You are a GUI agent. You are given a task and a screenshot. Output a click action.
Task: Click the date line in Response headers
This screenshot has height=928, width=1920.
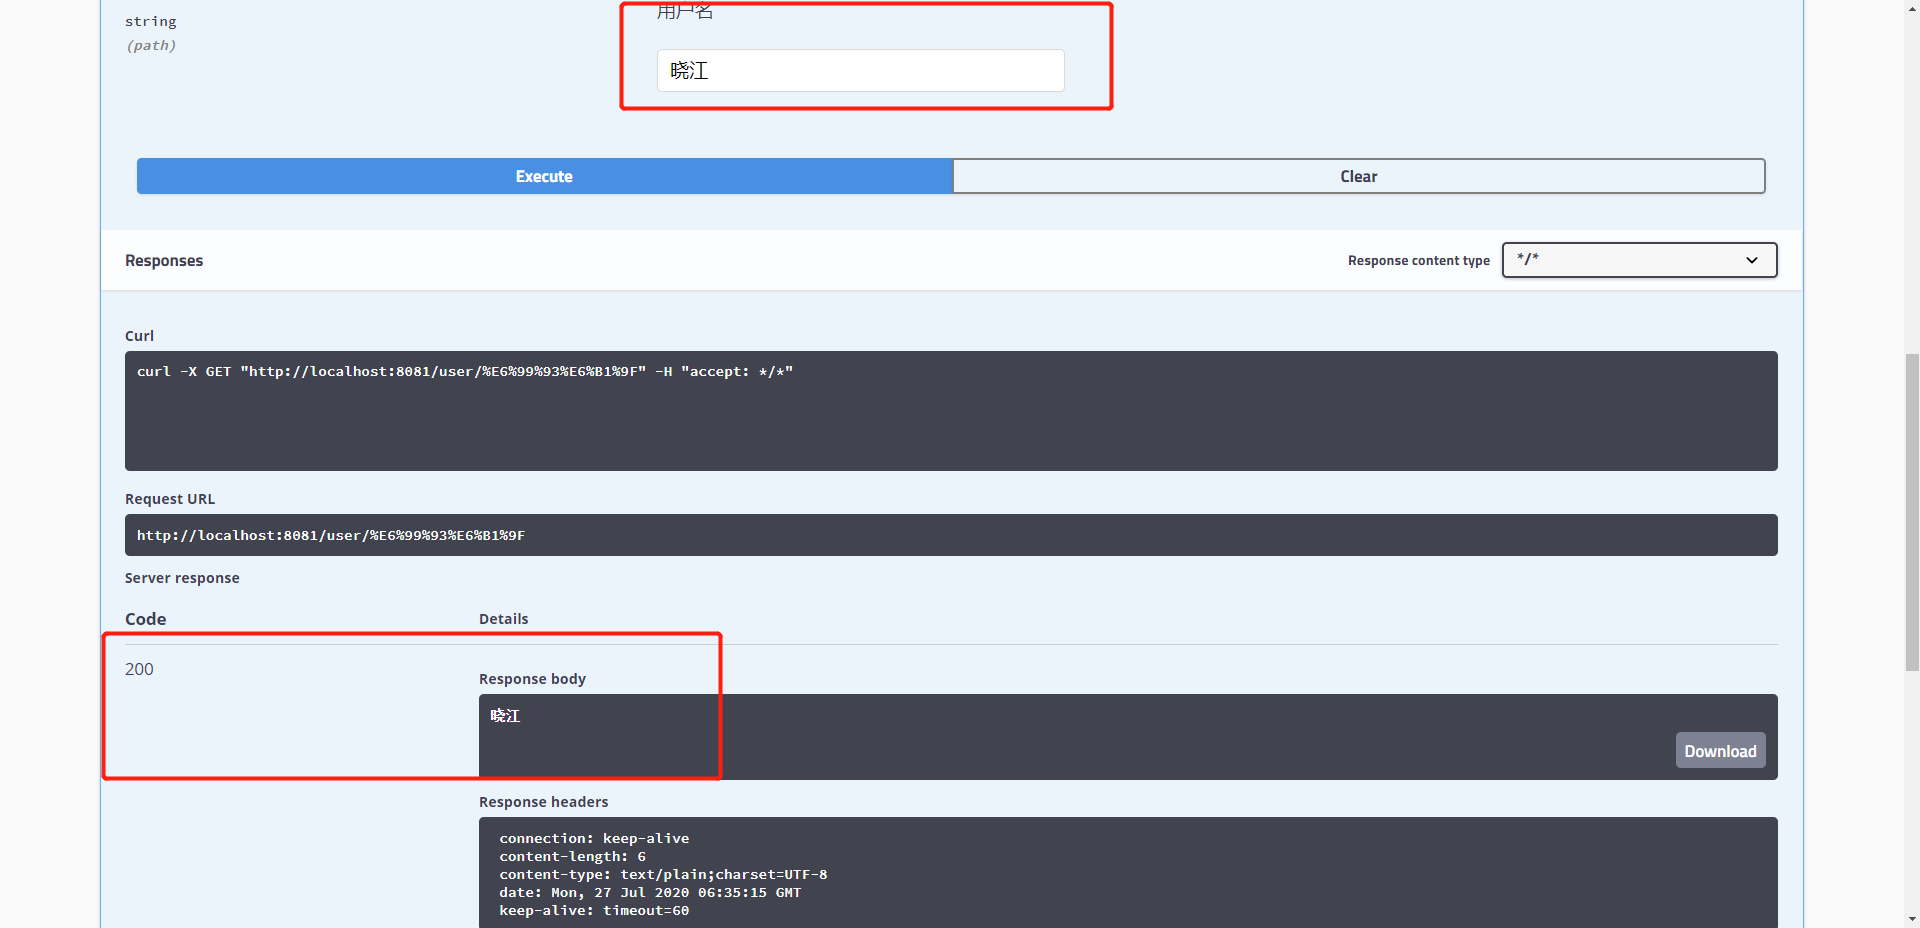point(650,893)
